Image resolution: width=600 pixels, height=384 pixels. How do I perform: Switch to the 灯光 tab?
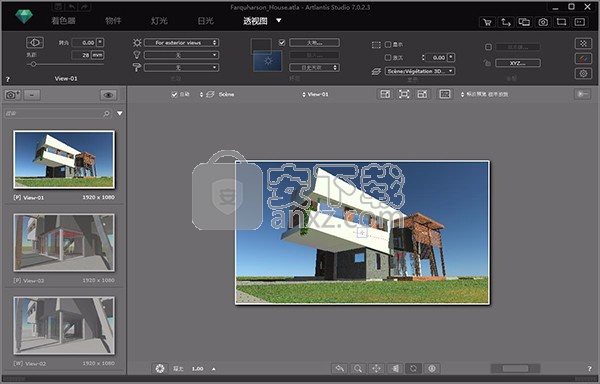pos(159,20)
